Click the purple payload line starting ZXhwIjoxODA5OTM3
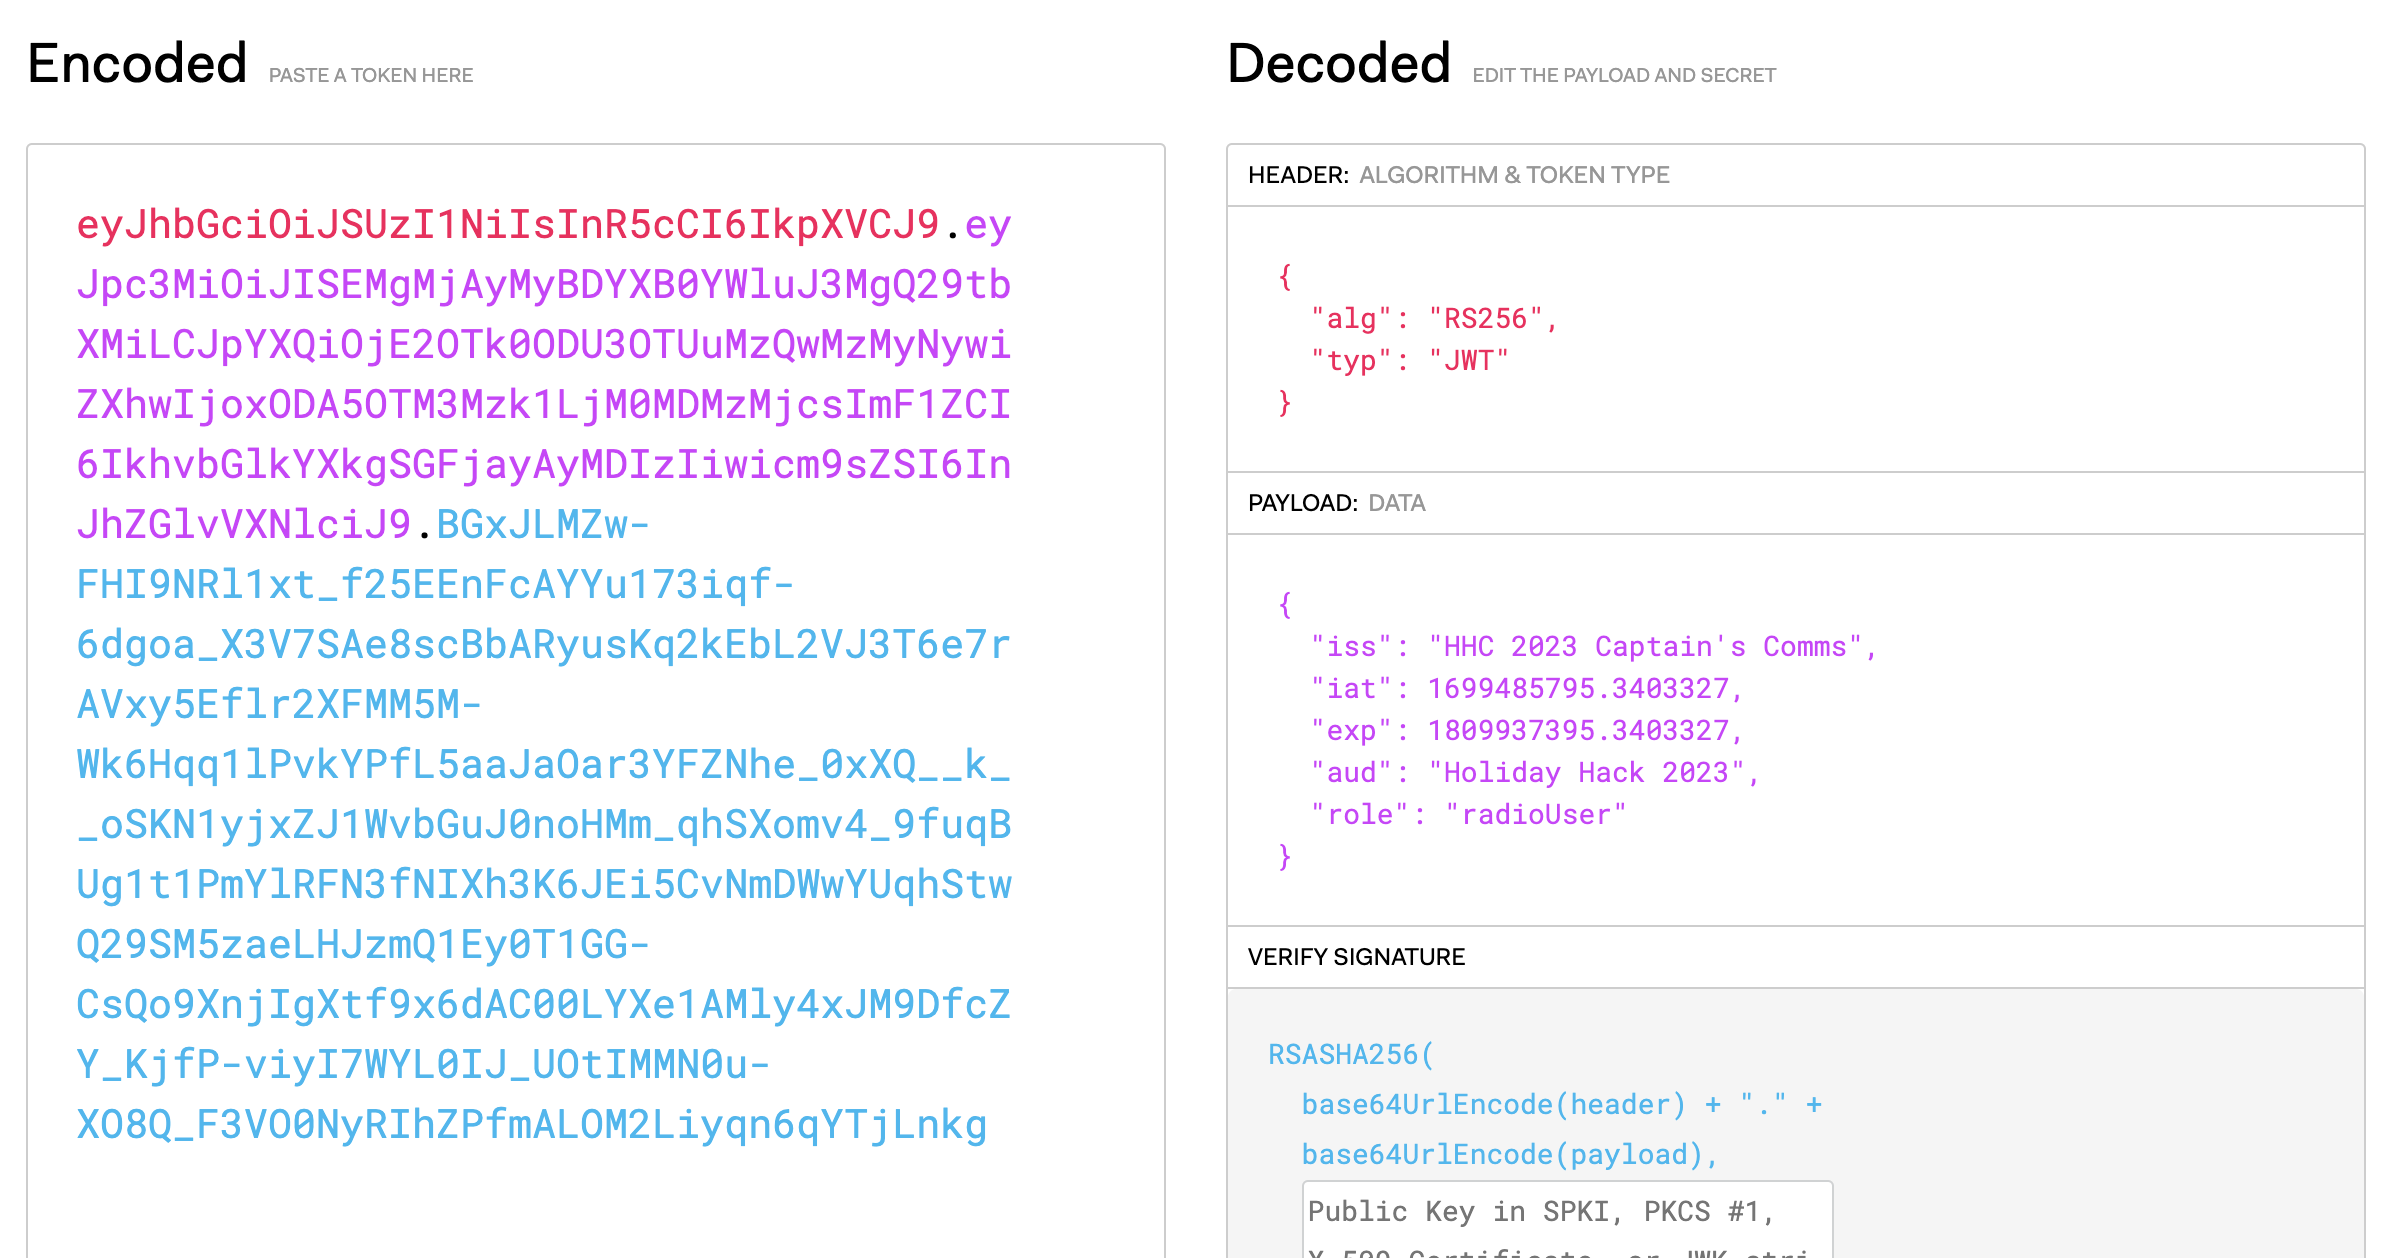2398x1258 pixels. point(544,405)
